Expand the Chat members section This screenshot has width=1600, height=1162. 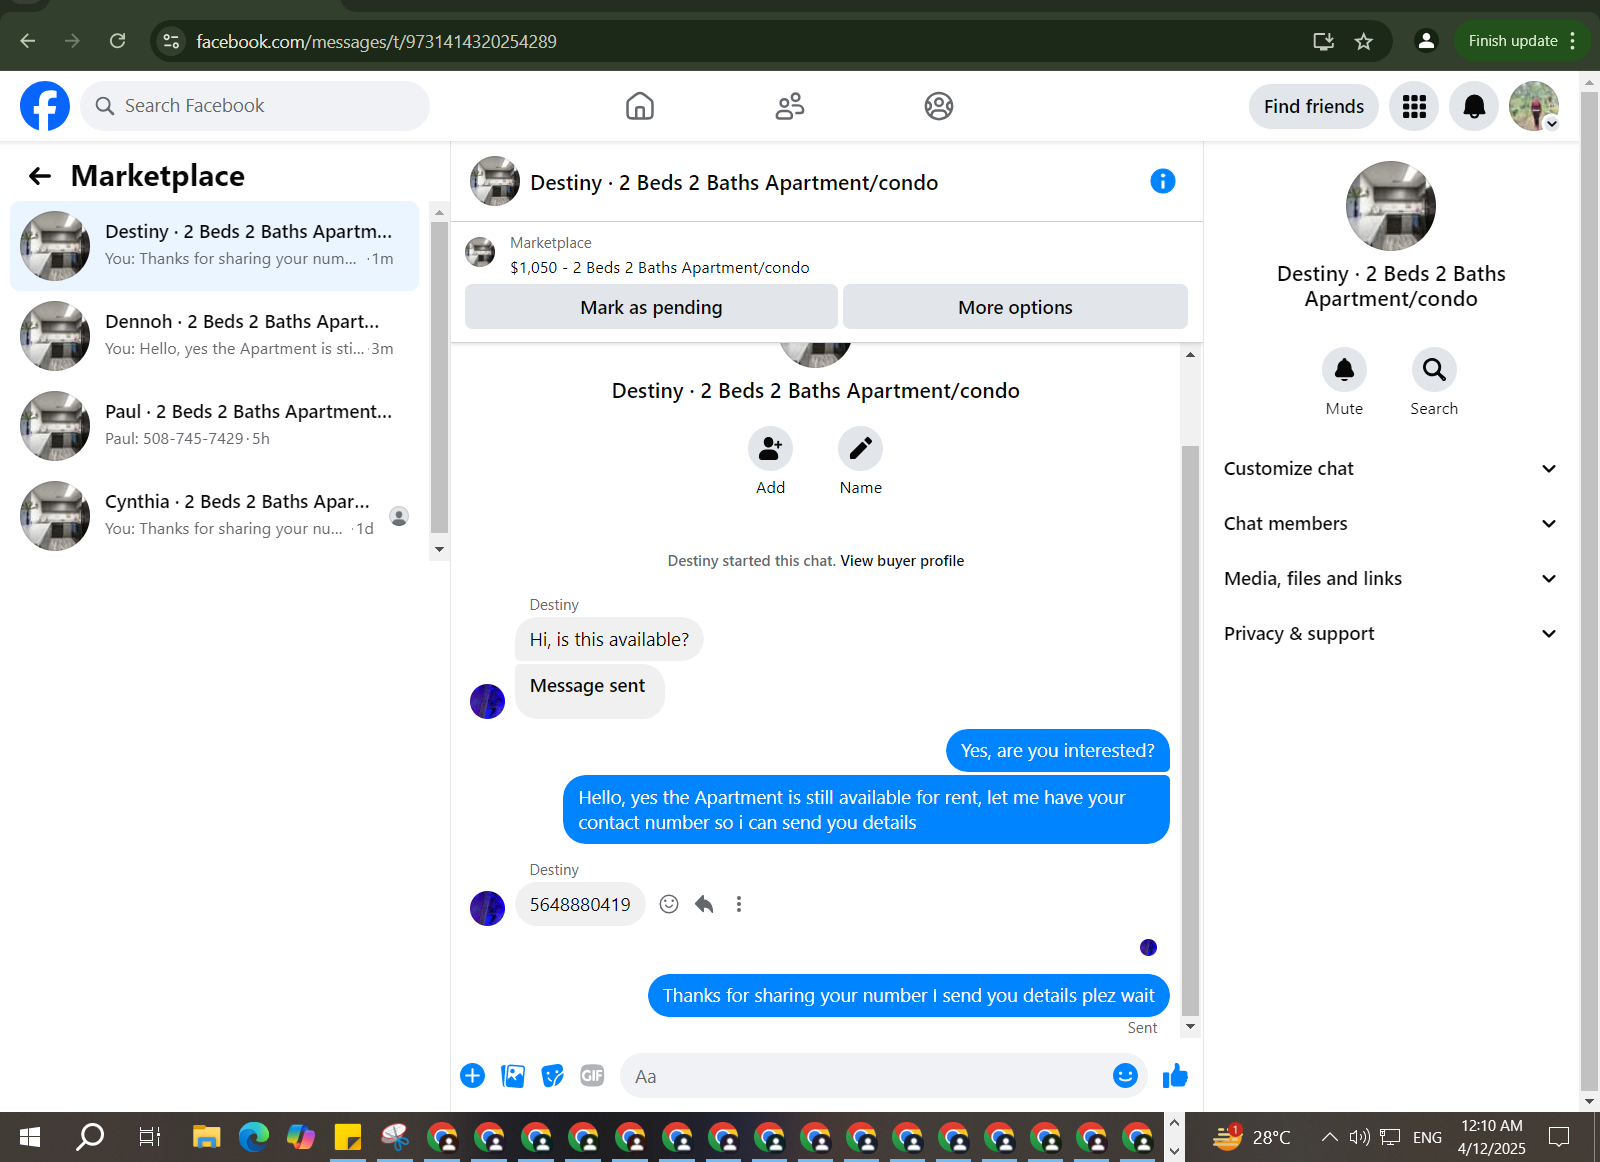1391,524
